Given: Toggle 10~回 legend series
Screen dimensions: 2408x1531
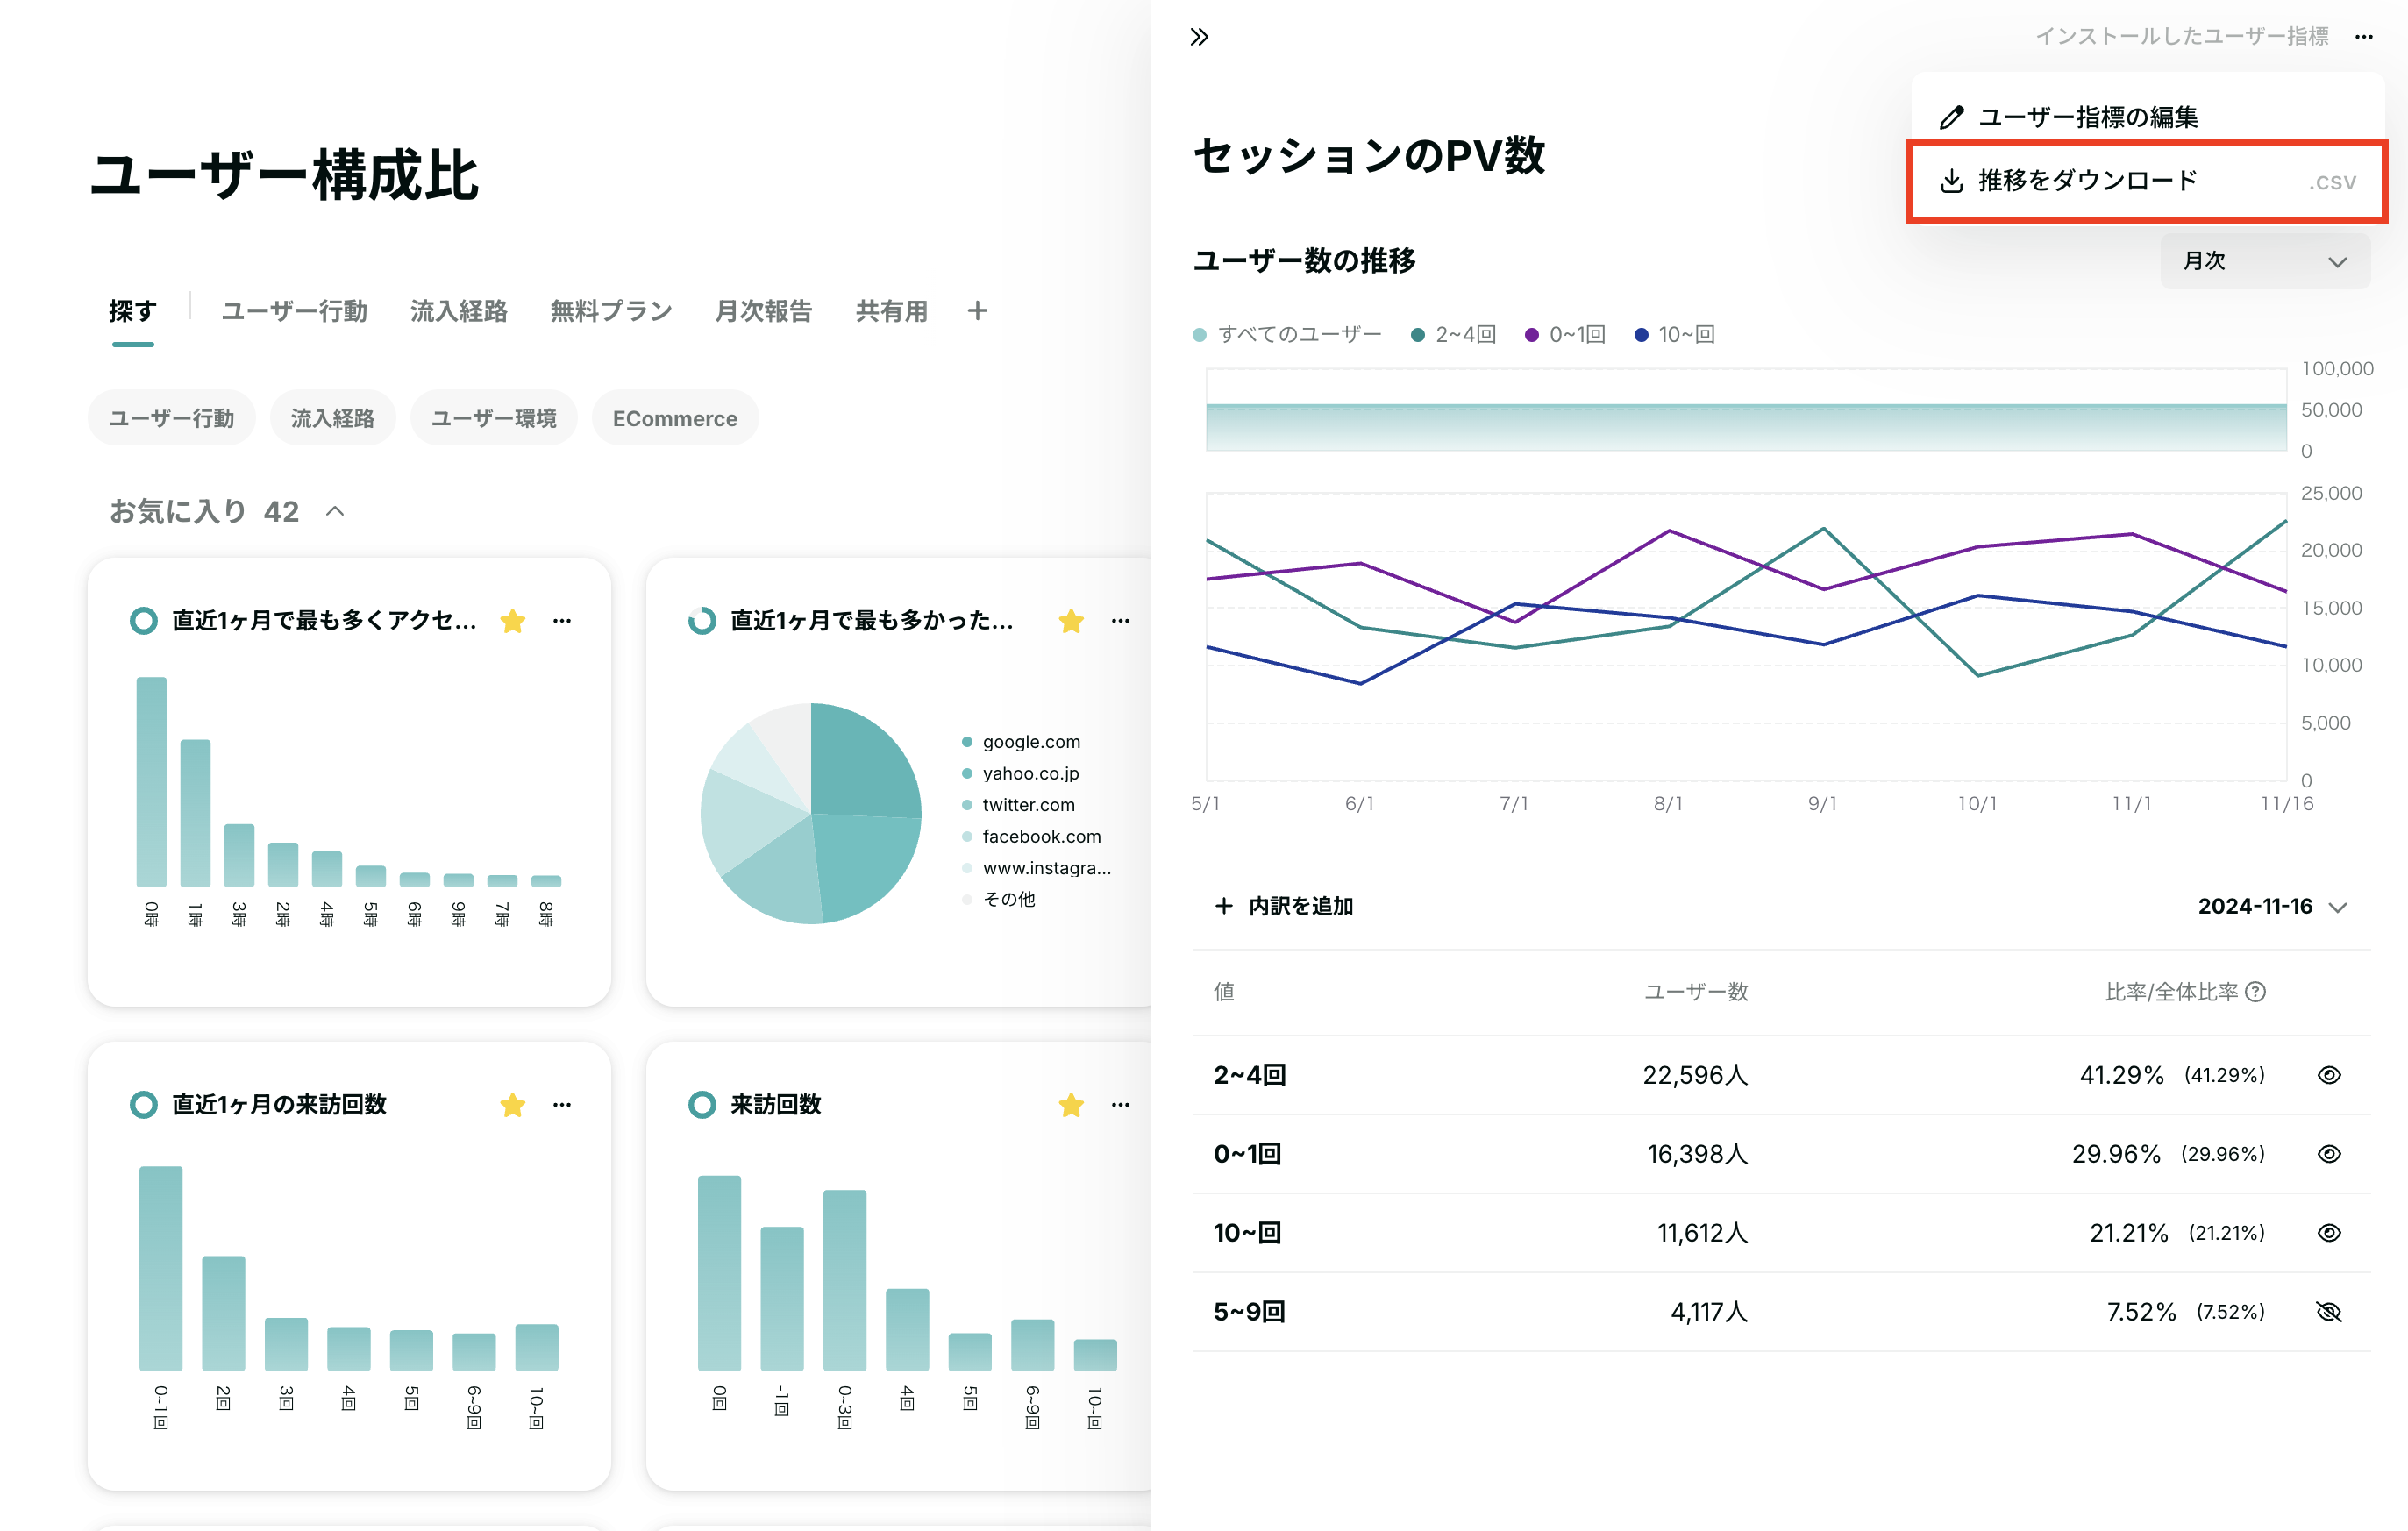Looking at the screenshot, I should (1675, 335).
